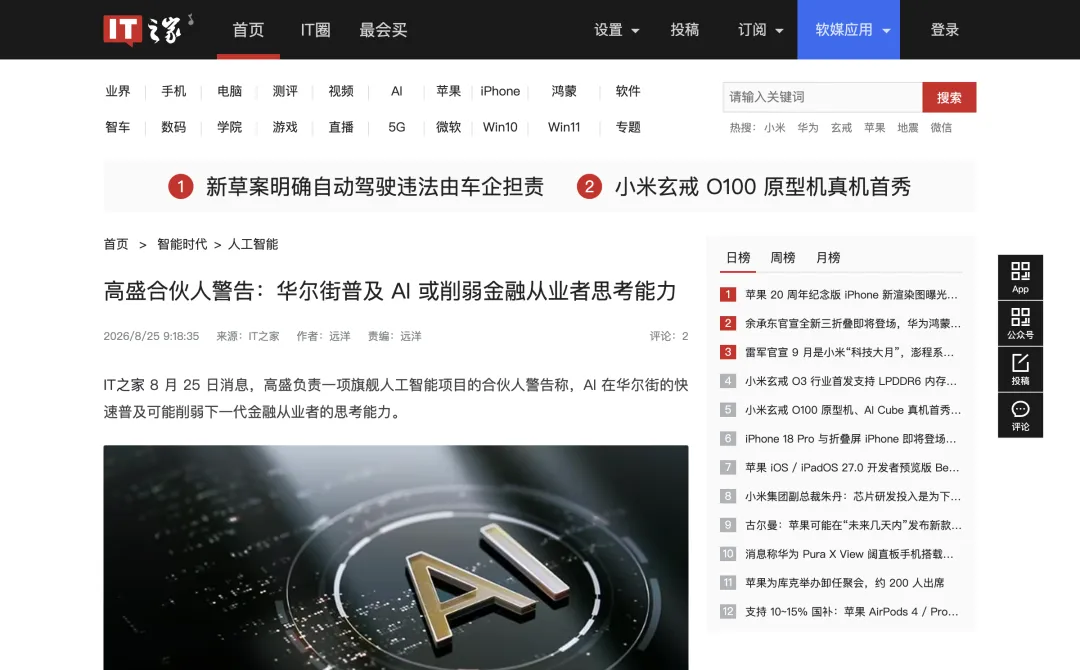Click the AI article cover image
This screenshot has width=1080, height=670.
pyautogui.click(x=396, y=558)
